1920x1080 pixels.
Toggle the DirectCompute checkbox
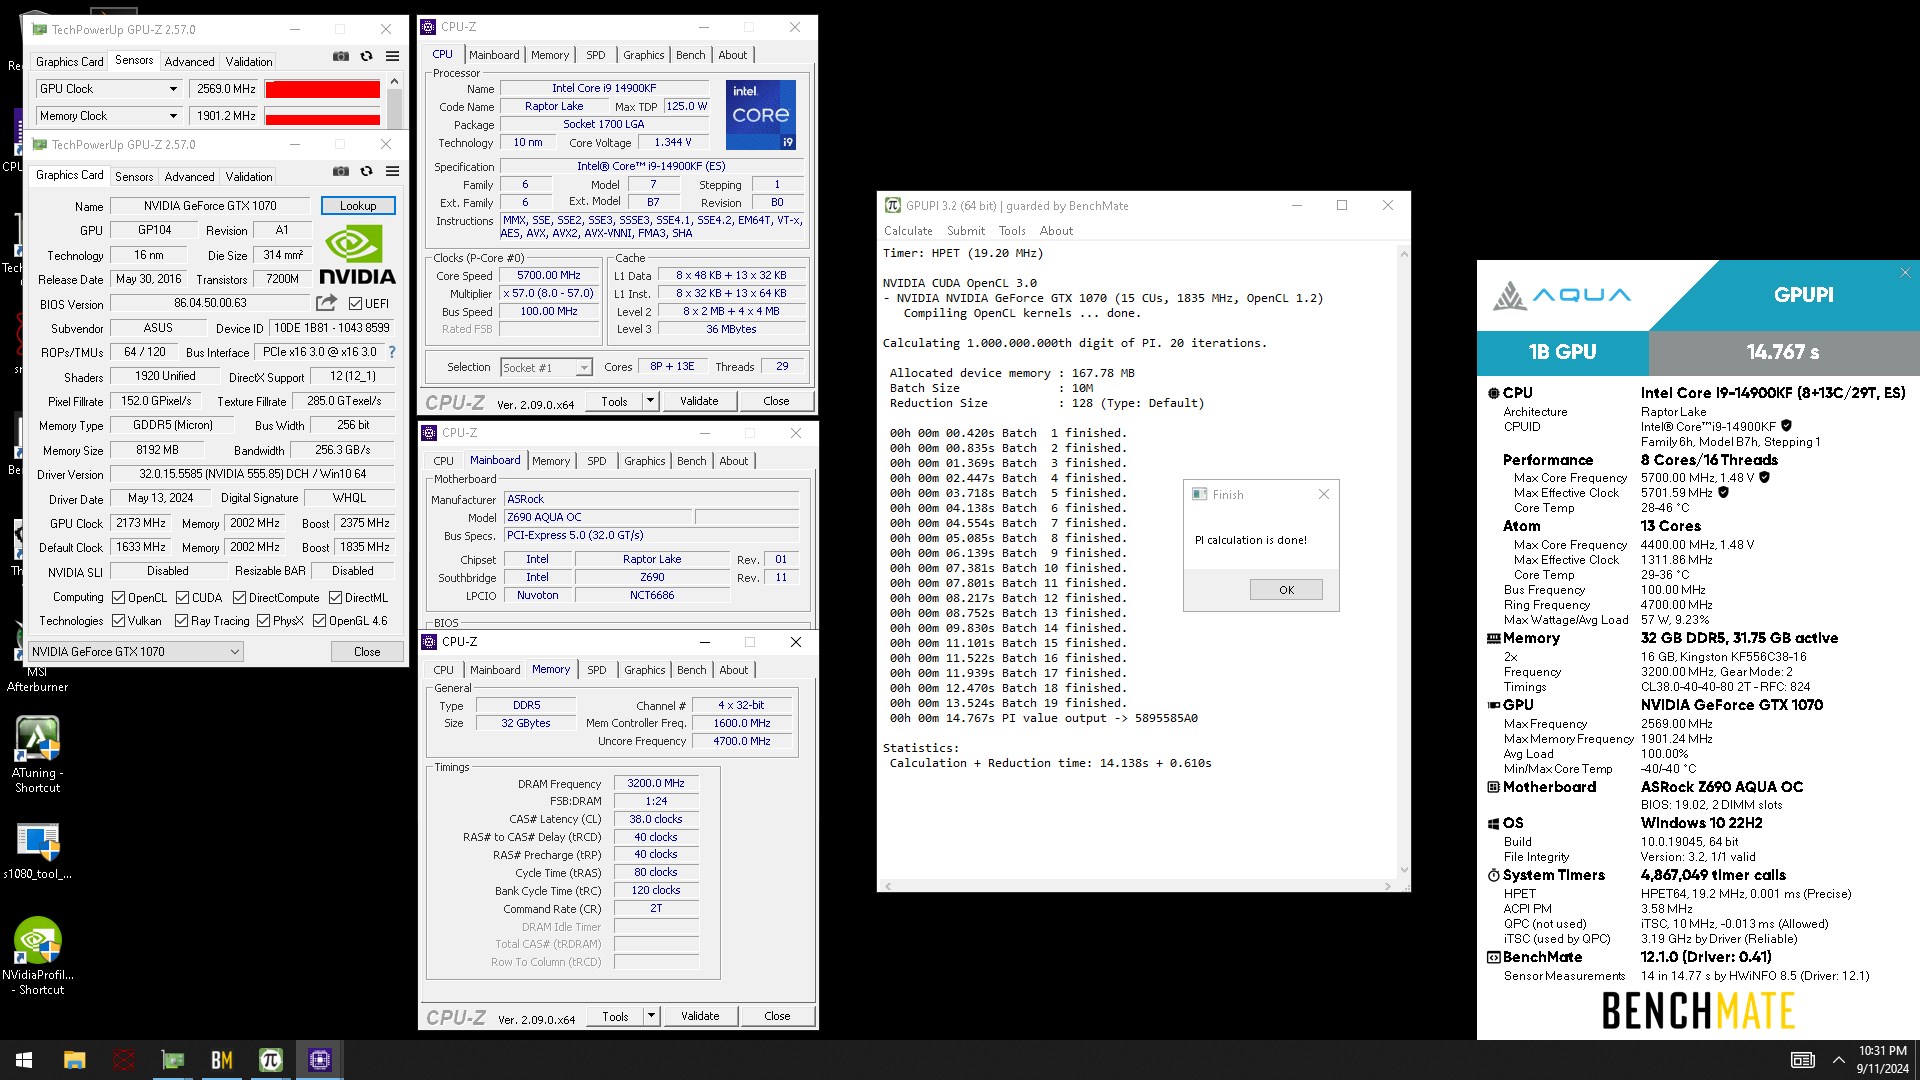[240, 598]
